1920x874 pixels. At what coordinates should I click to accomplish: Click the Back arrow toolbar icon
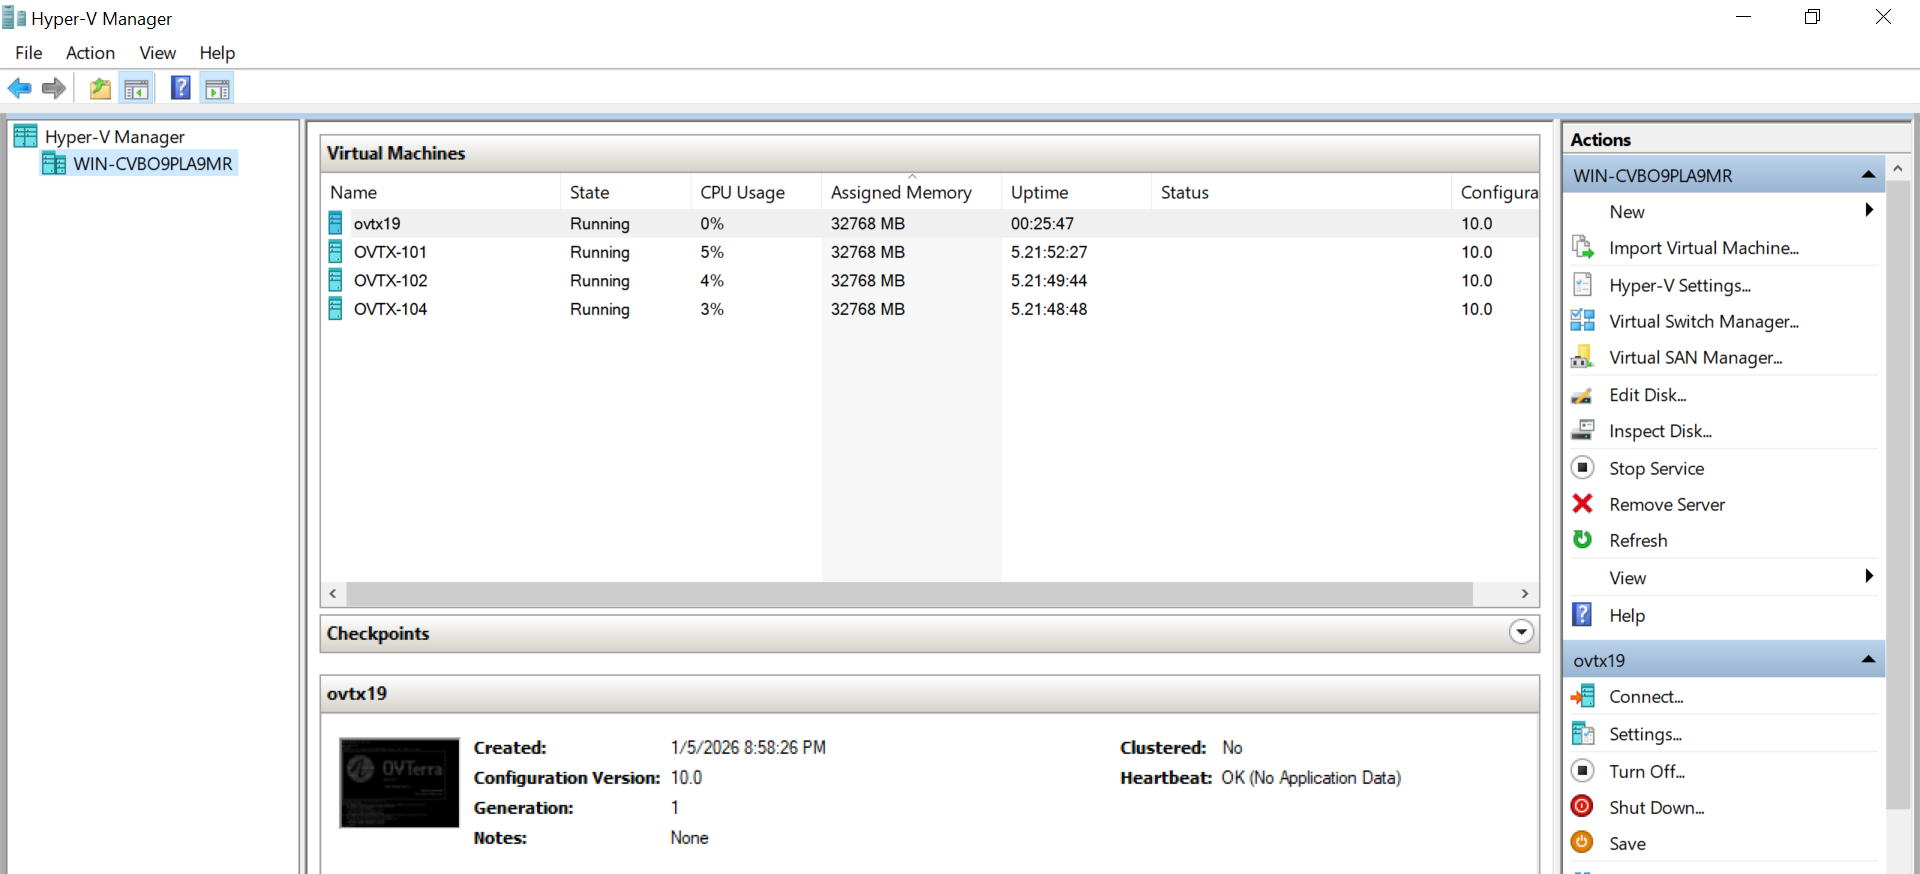(x=20, y=89)
